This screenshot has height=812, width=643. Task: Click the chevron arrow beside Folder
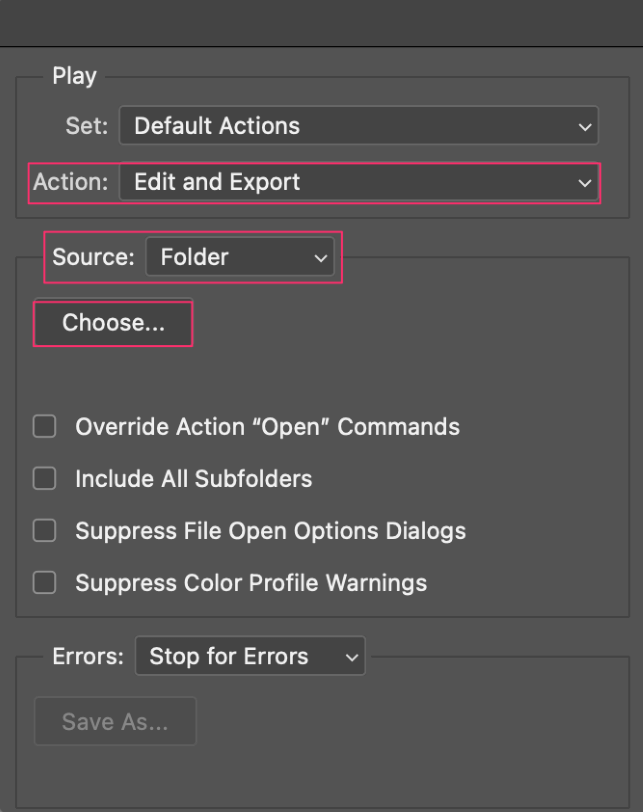[x=321, y=257]
